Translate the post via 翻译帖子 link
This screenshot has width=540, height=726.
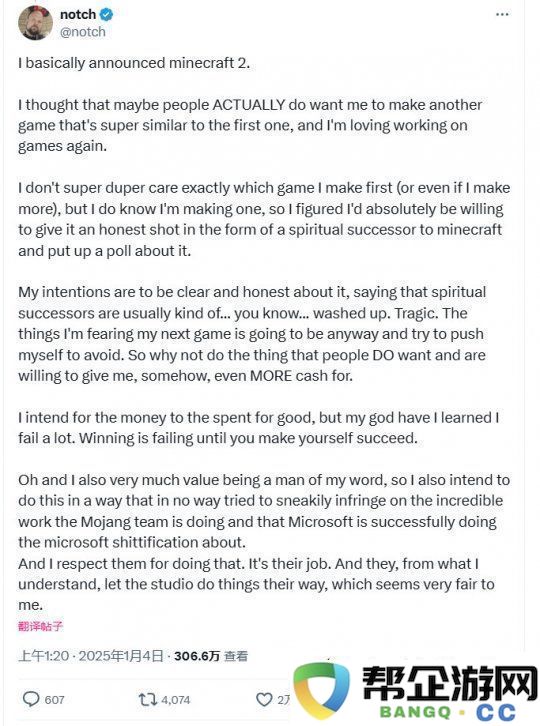click(40, 626)
